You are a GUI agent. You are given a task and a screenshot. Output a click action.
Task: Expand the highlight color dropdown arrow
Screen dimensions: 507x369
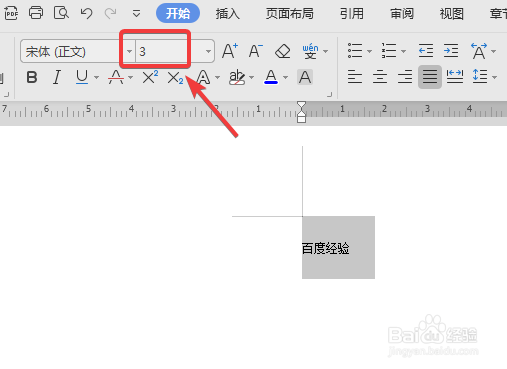[x=251, y=78]
